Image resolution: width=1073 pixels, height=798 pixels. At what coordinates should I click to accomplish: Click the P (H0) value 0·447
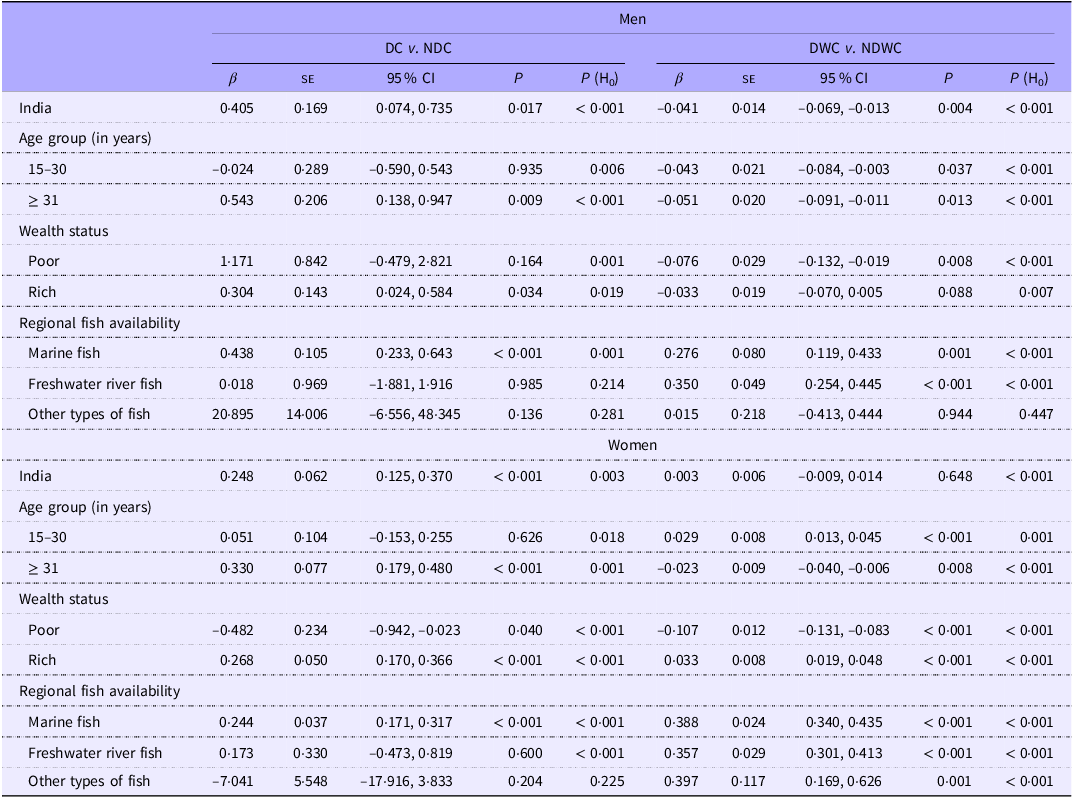coord(1032,415)
